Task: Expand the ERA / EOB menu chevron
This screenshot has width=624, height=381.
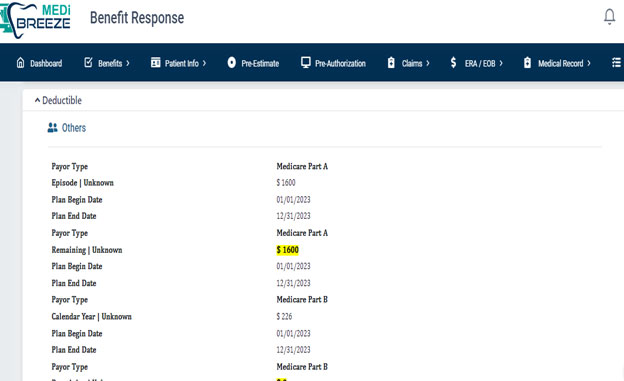Action: point(501,63)
